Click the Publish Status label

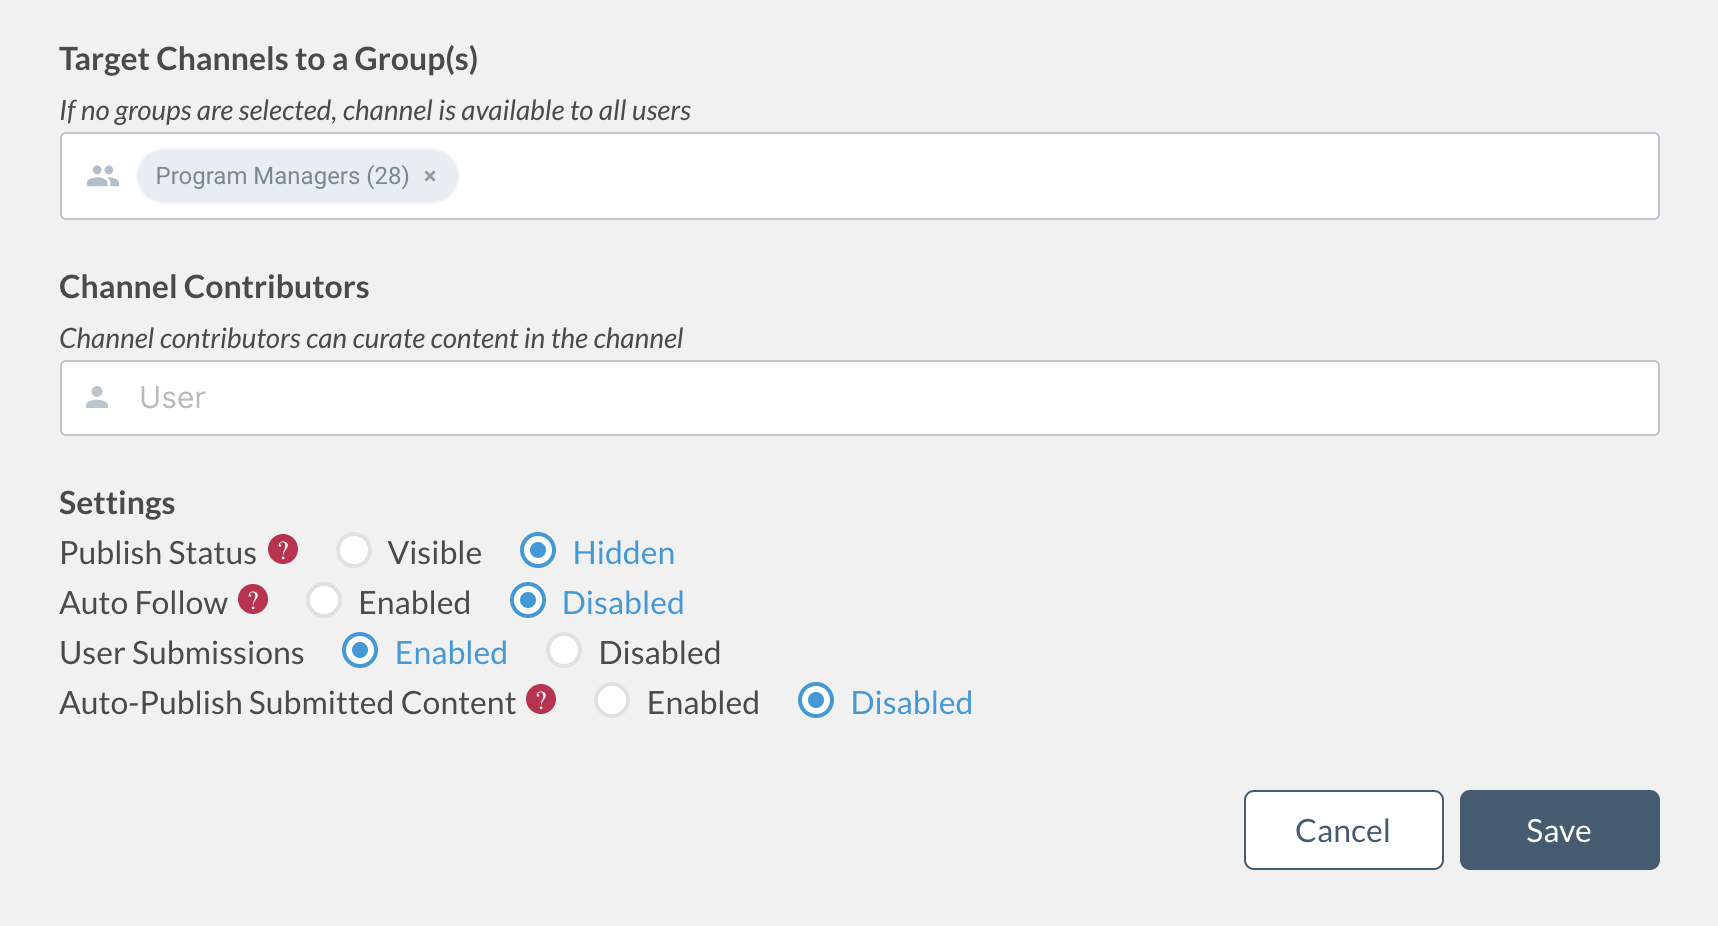pyautogui.click(x=158, y=553)
